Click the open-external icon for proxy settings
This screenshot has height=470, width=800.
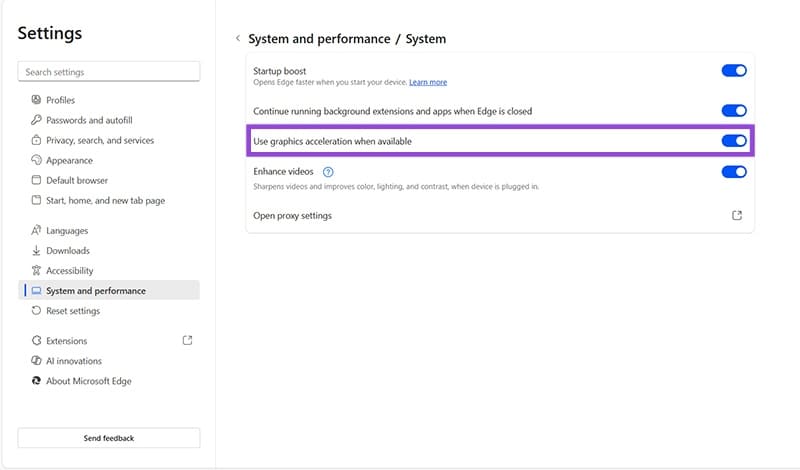737,215
